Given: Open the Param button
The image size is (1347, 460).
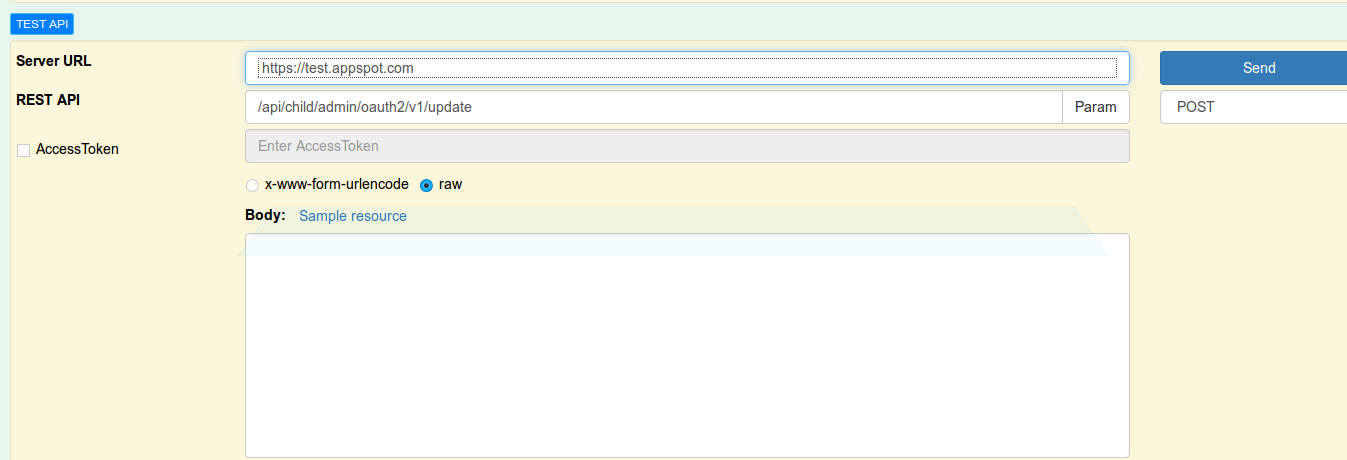Looking at the screenshot, I should 1095,107.
